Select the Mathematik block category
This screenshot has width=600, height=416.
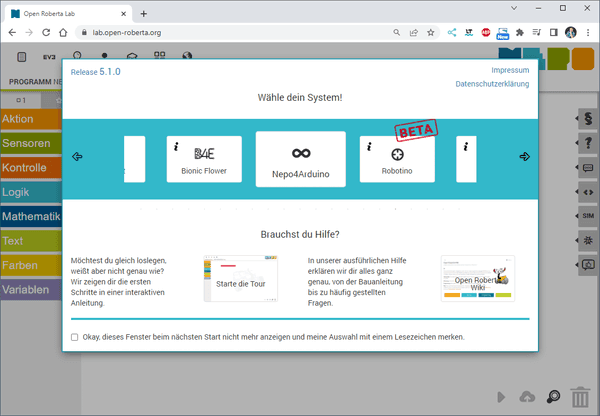(30, 217)
